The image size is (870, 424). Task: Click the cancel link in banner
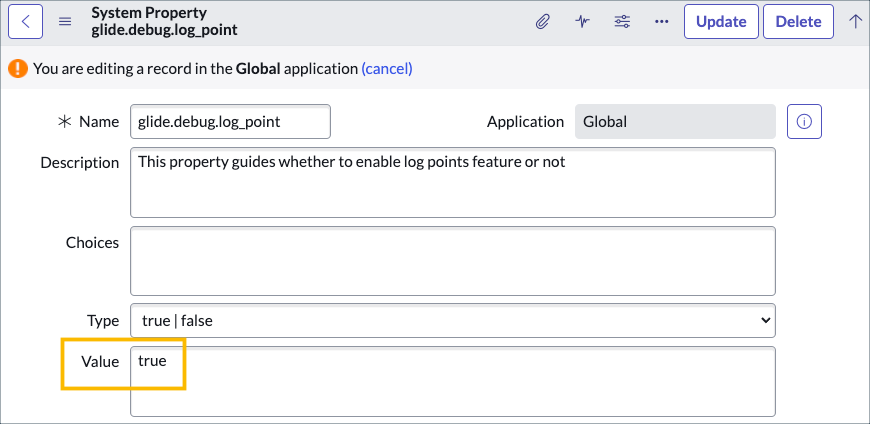tap(387, 69)
